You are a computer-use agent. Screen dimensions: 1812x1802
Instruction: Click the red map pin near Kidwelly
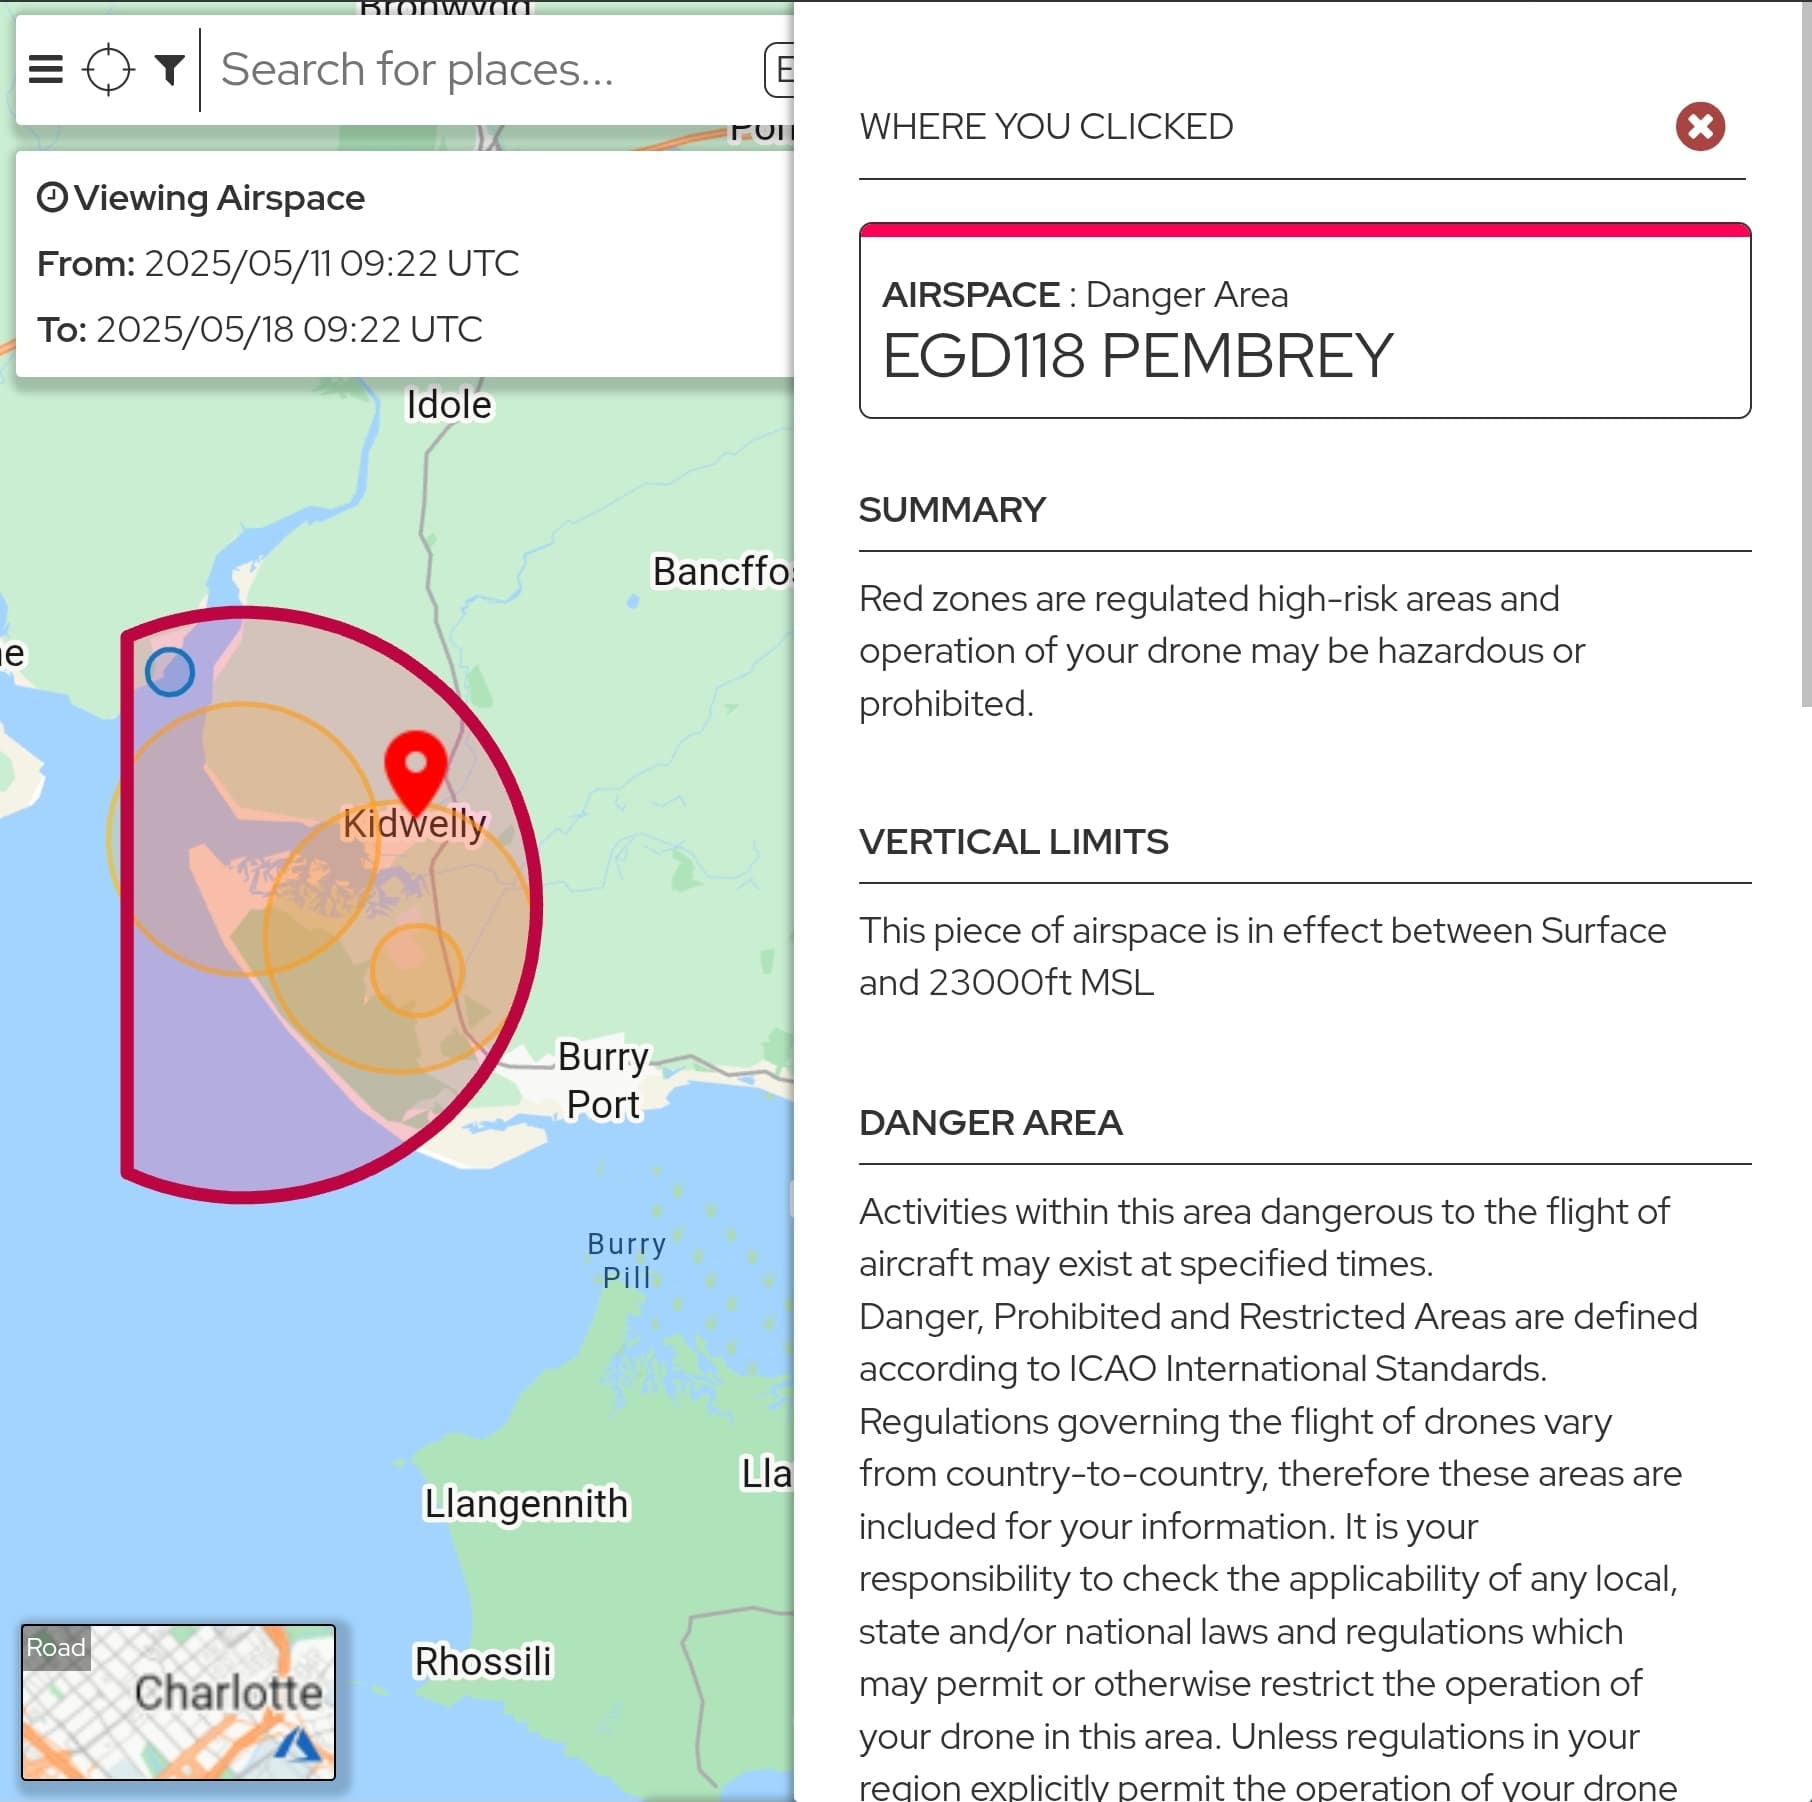416,772
